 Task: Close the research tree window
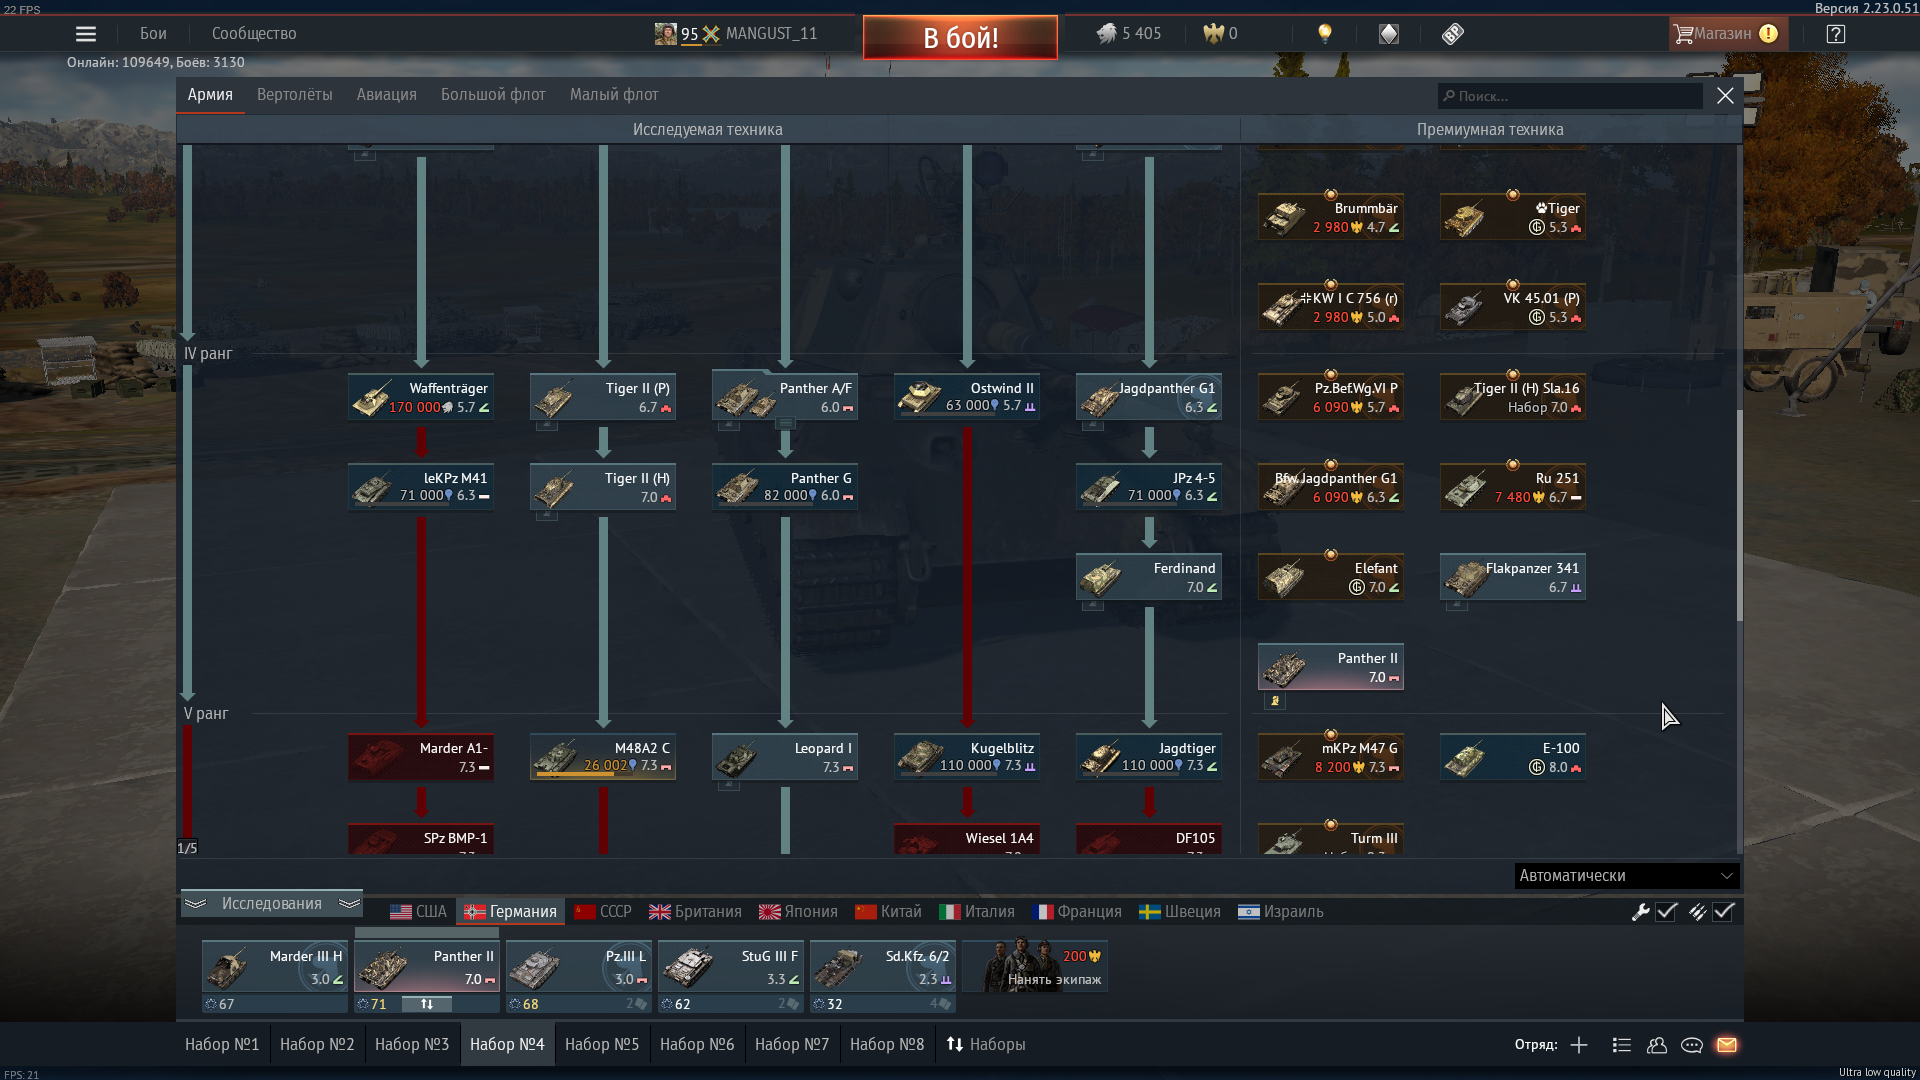pyautogui.click(x=1725, y=96)
